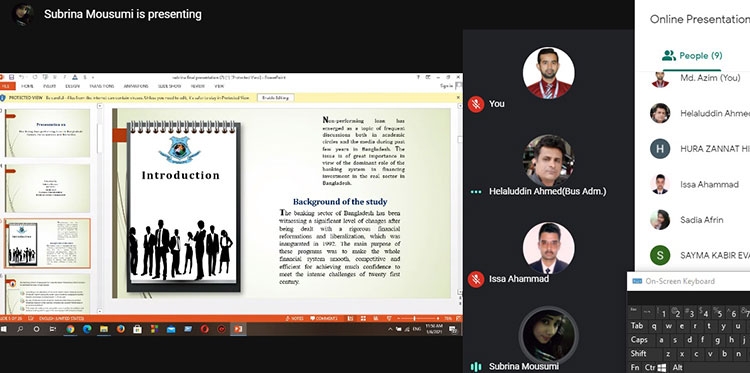The image size is (750, 373).
Task: Select the People (9) tab
Action: click(692, 55)
